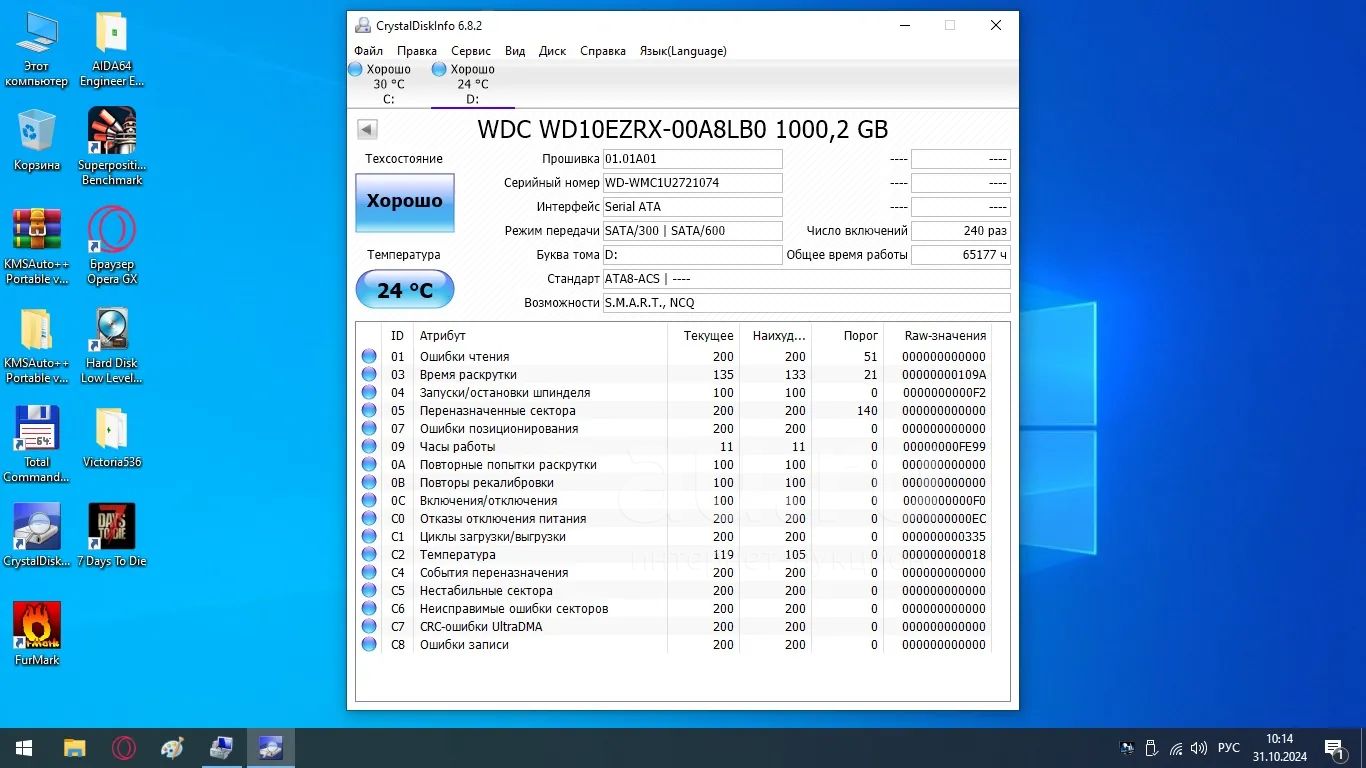The image size is (1366, 768).
Task: Open the Victoria536 folder icon
Action: (112, 437)
